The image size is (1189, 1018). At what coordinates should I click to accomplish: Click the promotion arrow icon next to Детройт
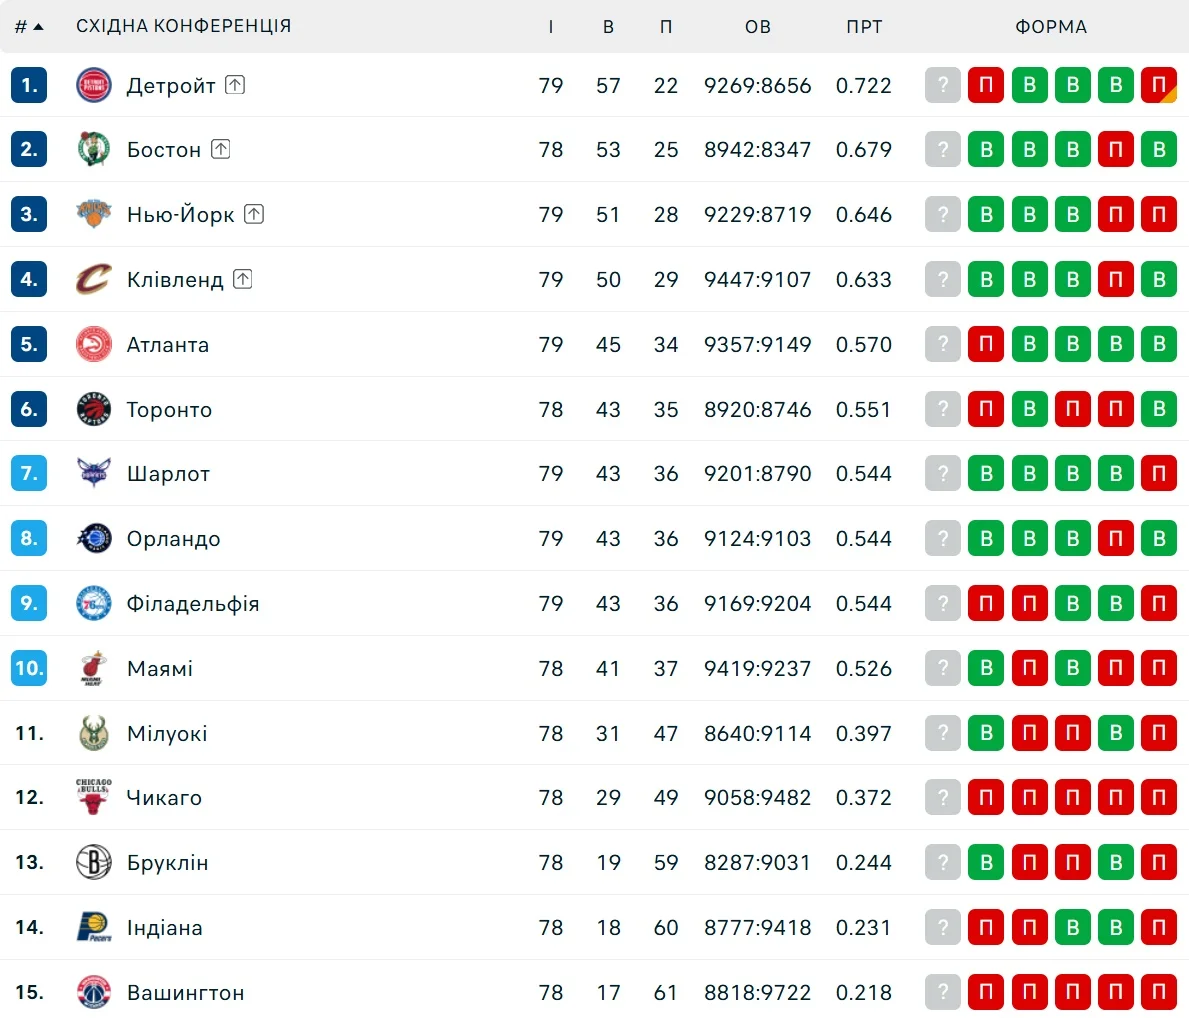[235, 85]
